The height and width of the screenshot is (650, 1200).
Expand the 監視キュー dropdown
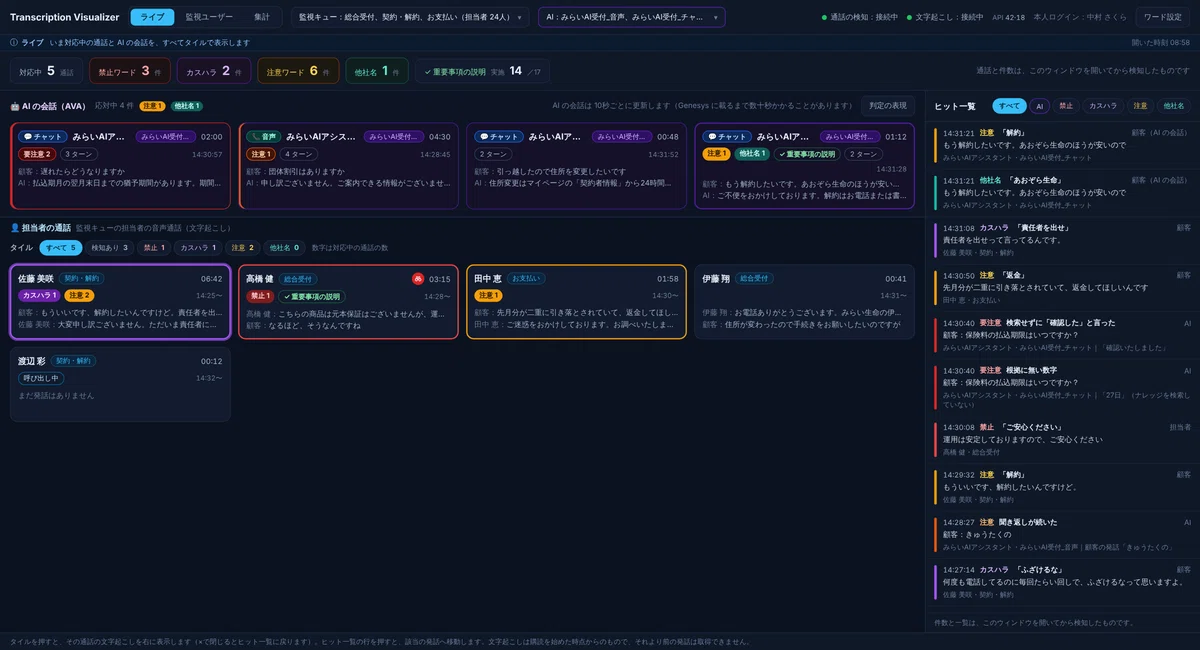[x=410, y=17]
